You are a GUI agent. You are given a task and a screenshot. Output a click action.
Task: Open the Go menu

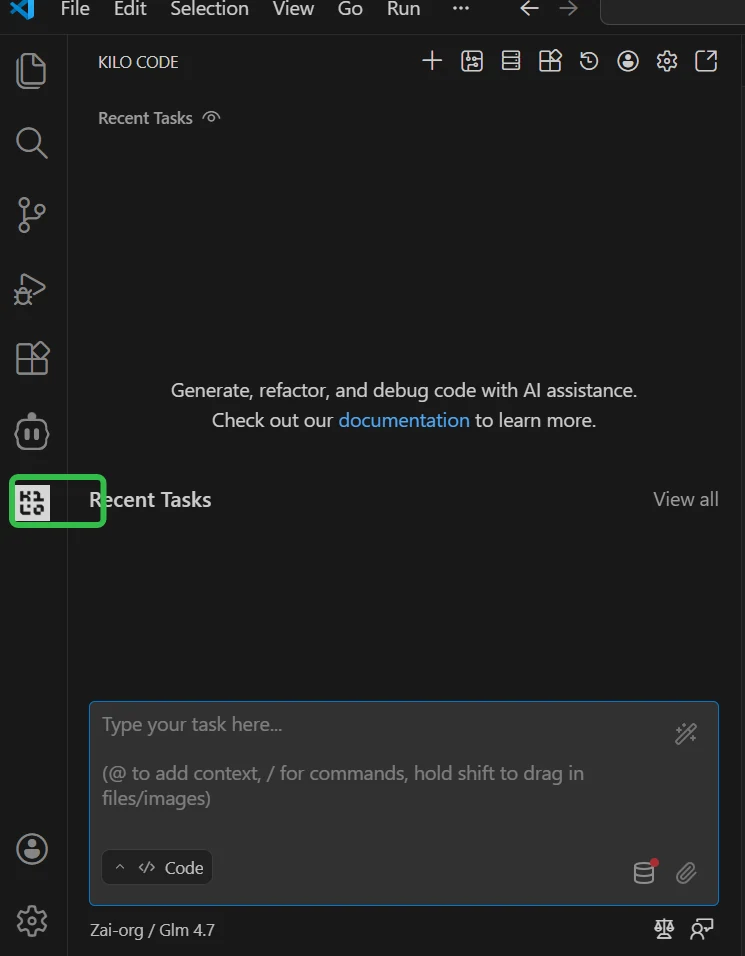(350, 9)
